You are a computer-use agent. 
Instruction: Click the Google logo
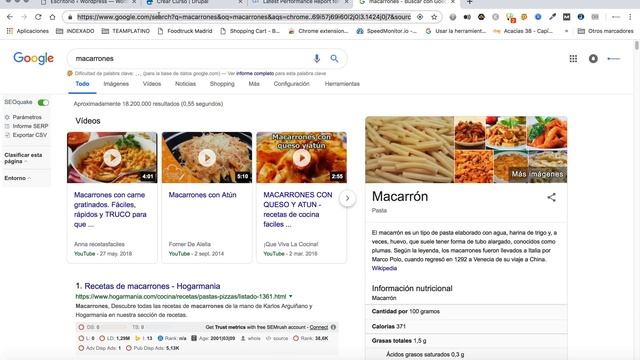pos(33,58)
